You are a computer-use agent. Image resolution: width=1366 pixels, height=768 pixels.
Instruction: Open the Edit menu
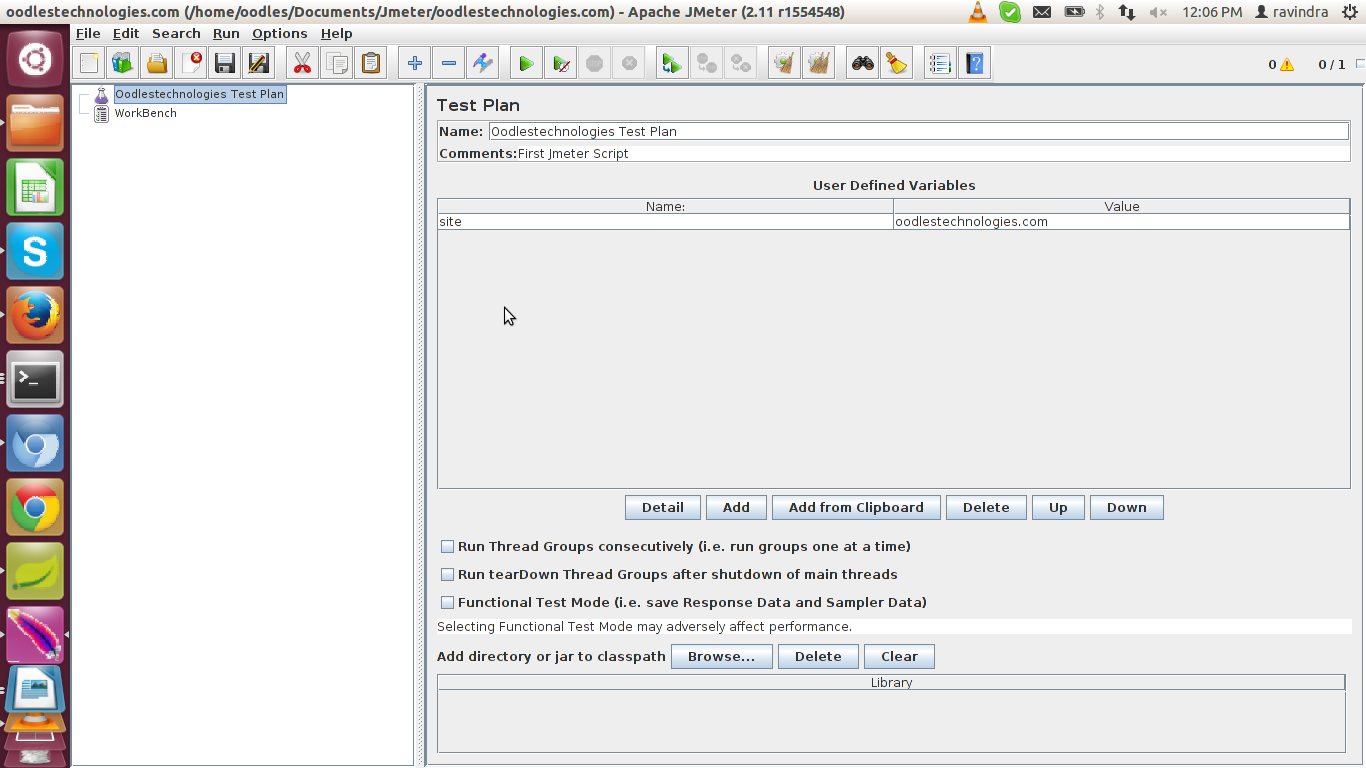click(x=126, y=34)
